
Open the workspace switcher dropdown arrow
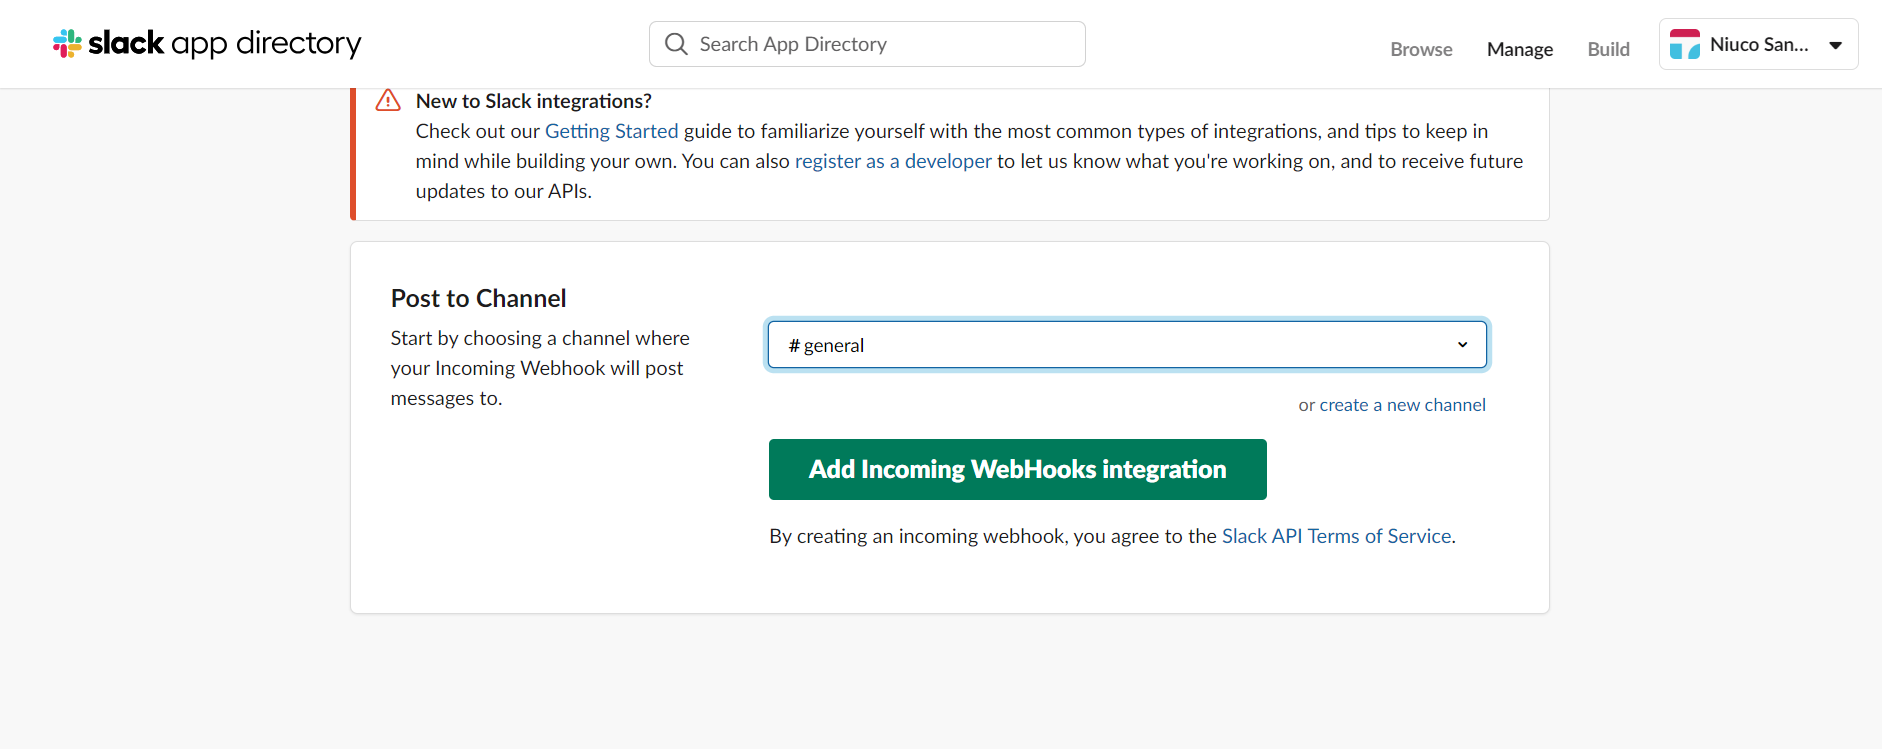(1836, 45)
